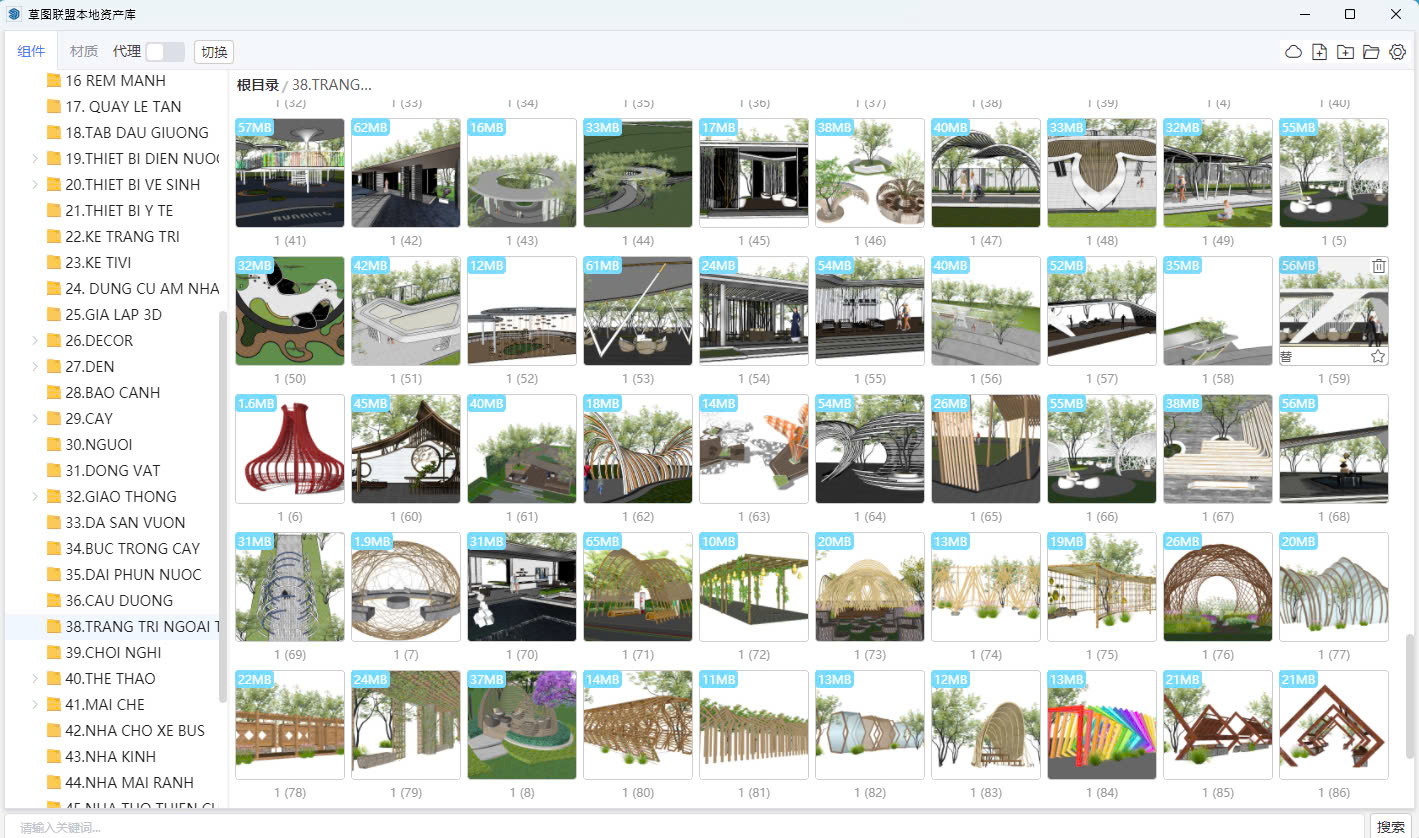Expand the 41.MAI CHE folder
1419x838 pixels.
36,704
